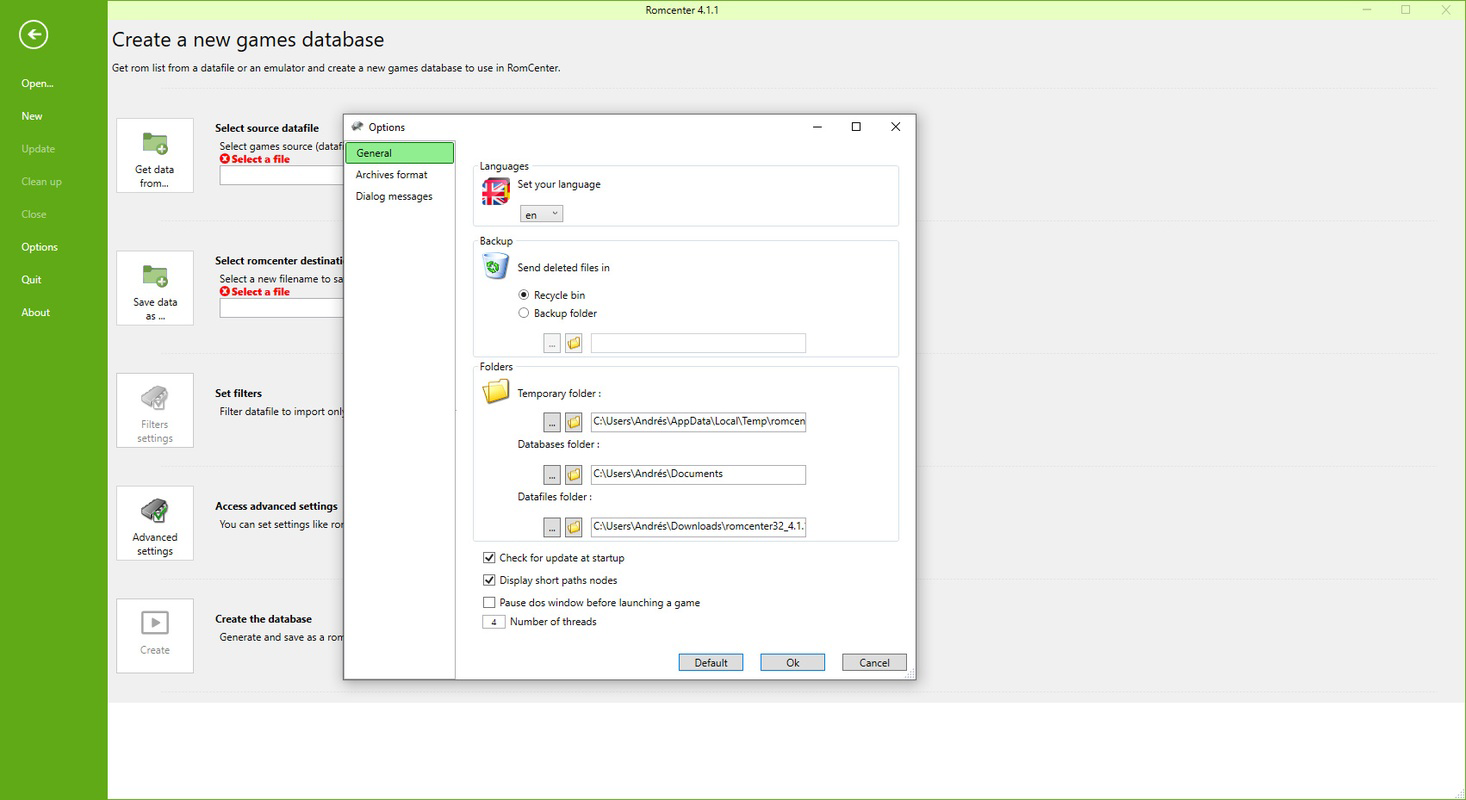1466x800 pixels.
Task: Click the Ok button
Action: [793, 662]
